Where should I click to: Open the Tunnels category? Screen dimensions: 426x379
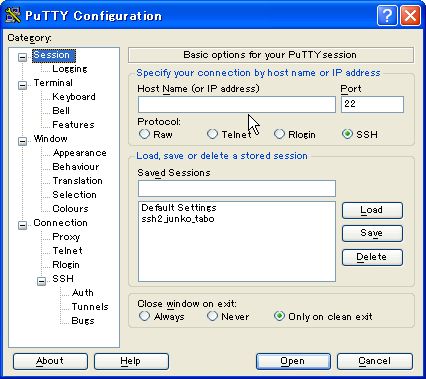[90, 307]
